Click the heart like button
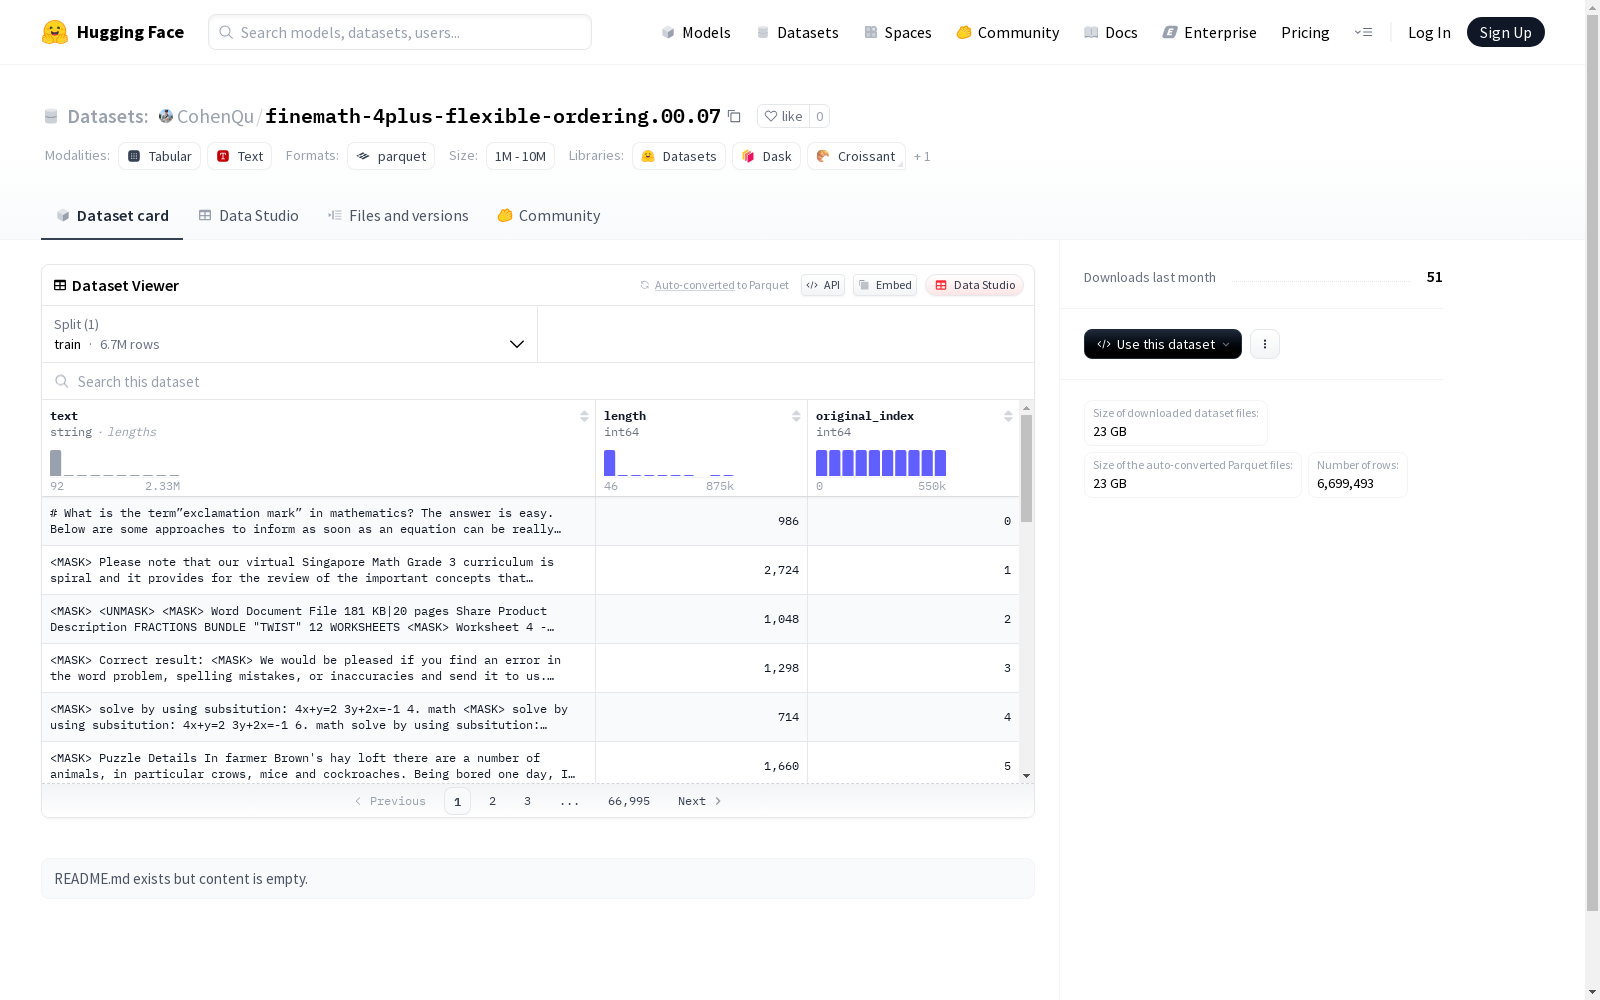This screenshot has height=1000, width=1600. click(x=783, y=116)
